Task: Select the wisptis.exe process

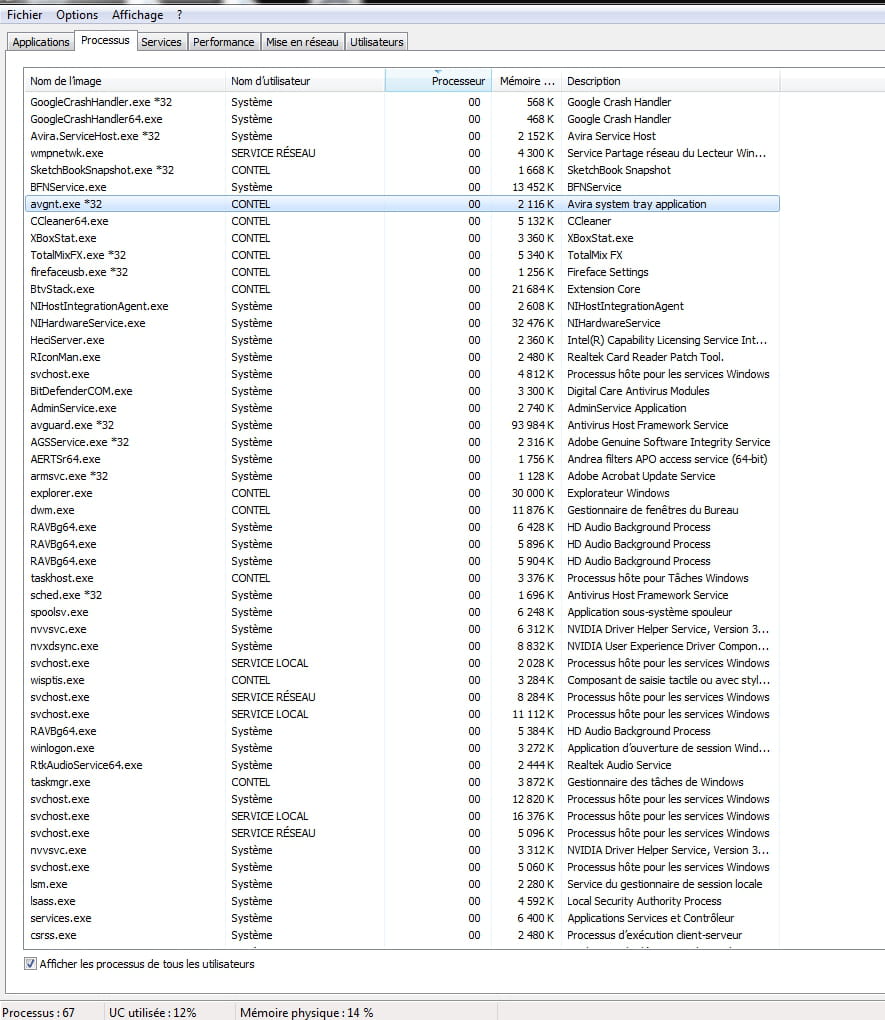Action: click(x=402, y=680)
